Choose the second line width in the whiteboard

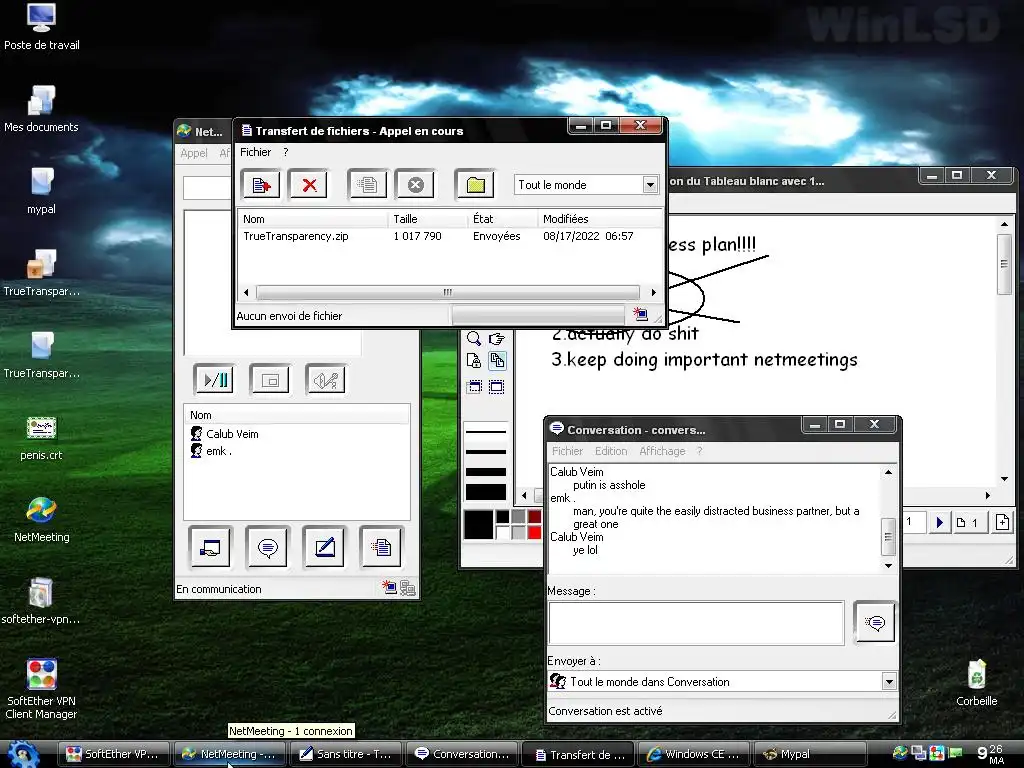485,451
